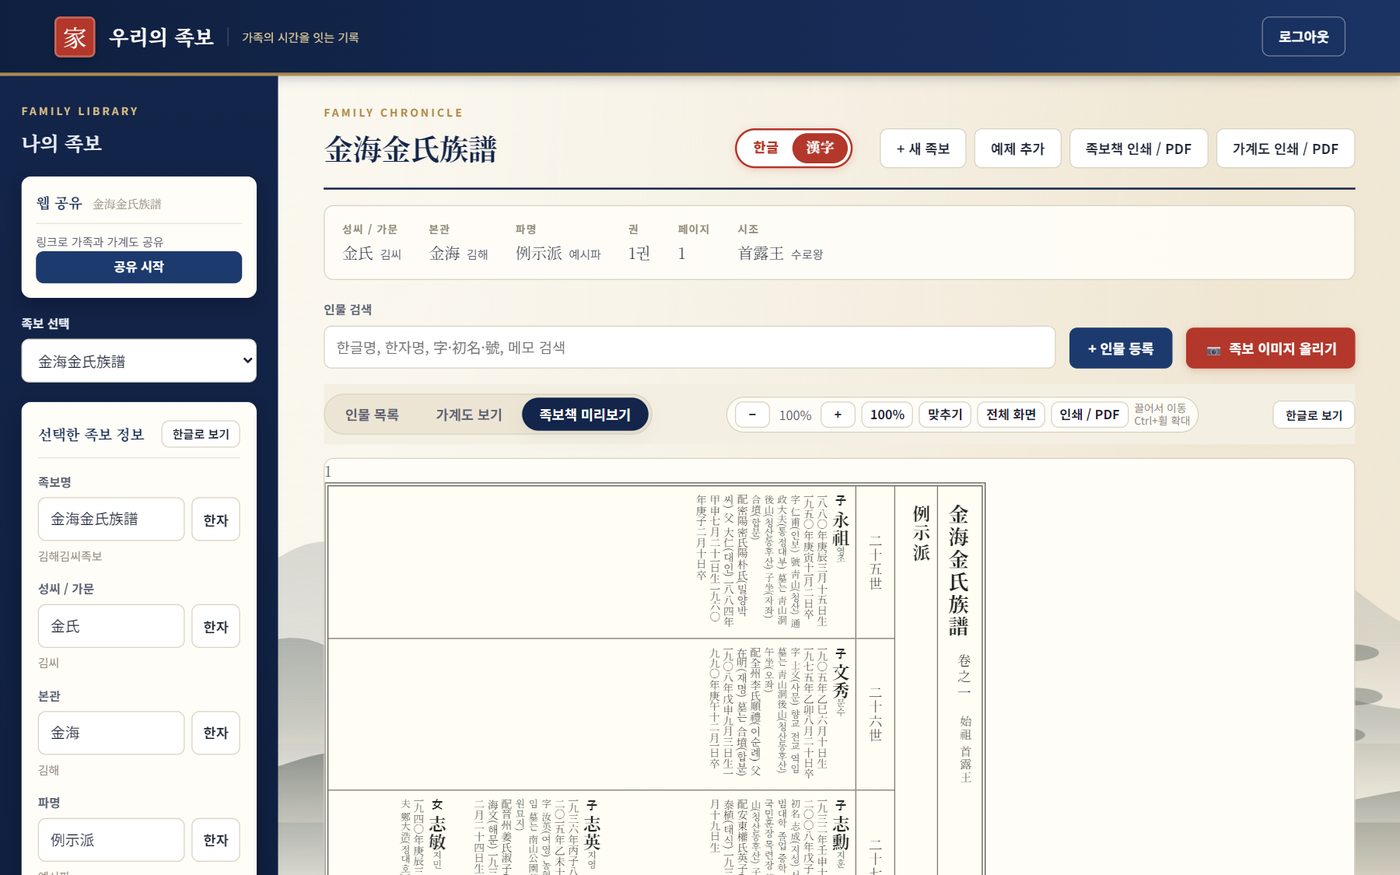The width and height of the screenshot is (1400, 875).
Task: Click the 나의 족보 sidebar heading
Action: pos(62,143)
